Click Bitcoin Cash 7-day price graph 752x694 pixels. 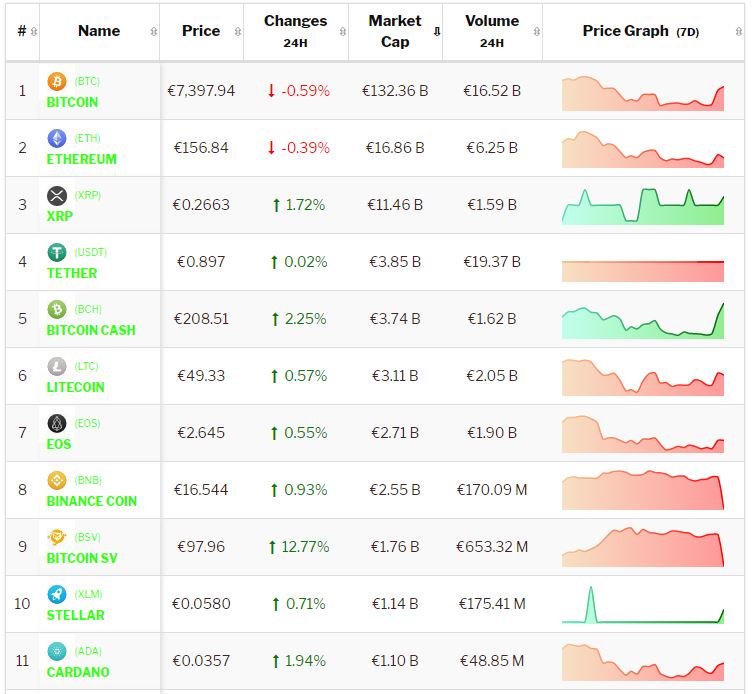(642, 319)
